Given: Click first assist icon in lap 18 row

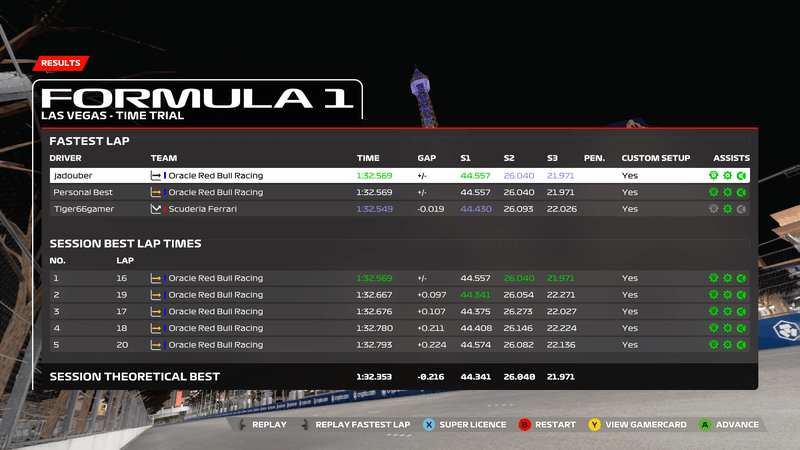Looking at the screenshot, I should pyautogui.click(x=714, y=328).
